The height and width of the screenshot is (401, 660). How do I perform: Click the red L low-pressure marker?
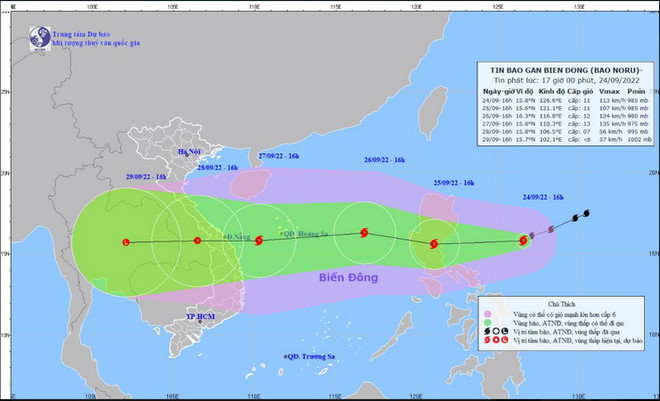(x=125, y=242)
